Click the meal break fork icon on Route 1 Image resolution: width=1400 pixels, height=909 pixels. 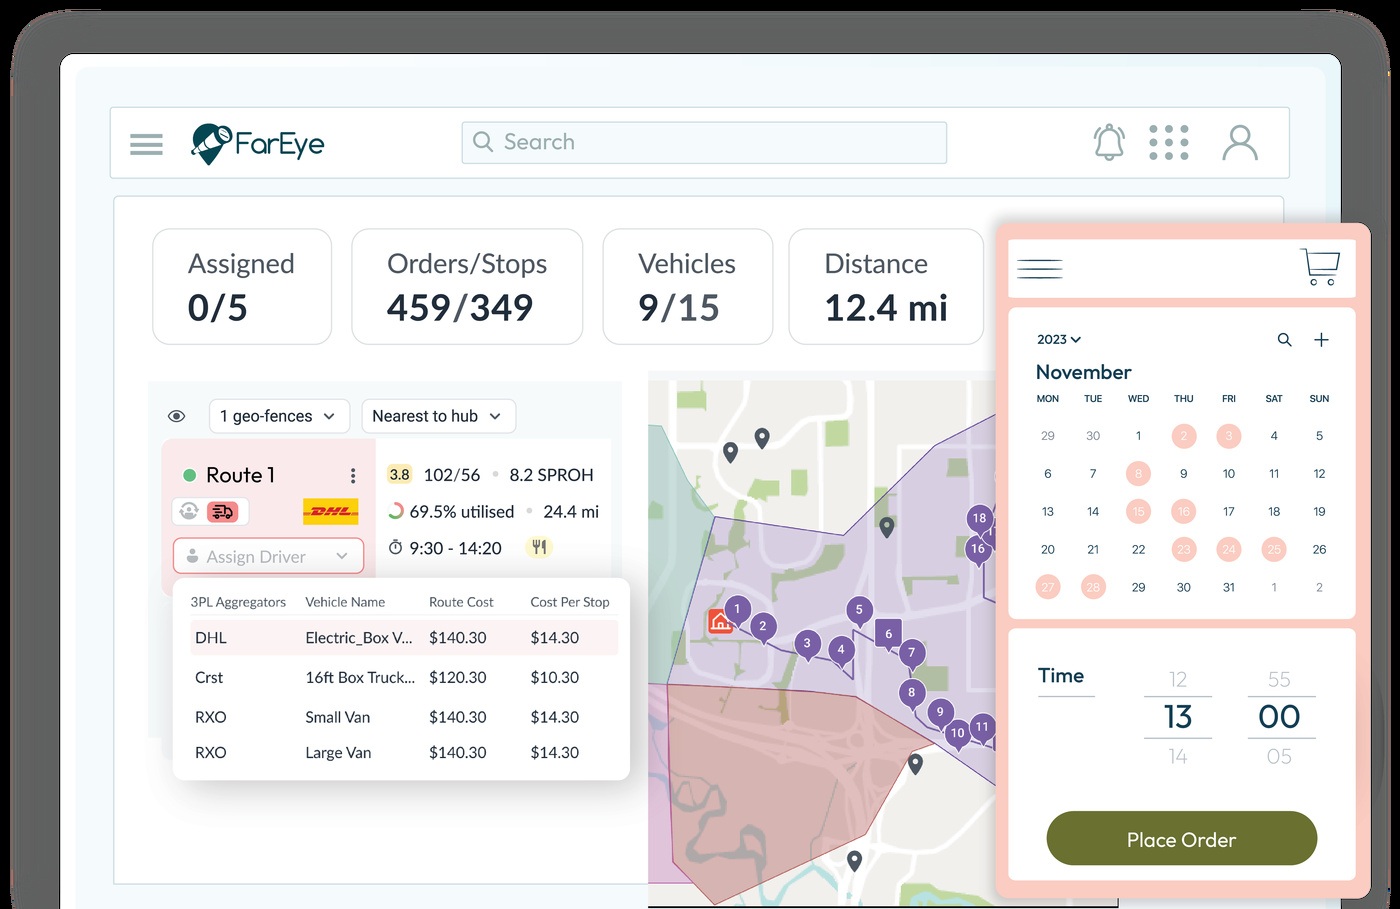click(539, 547)
